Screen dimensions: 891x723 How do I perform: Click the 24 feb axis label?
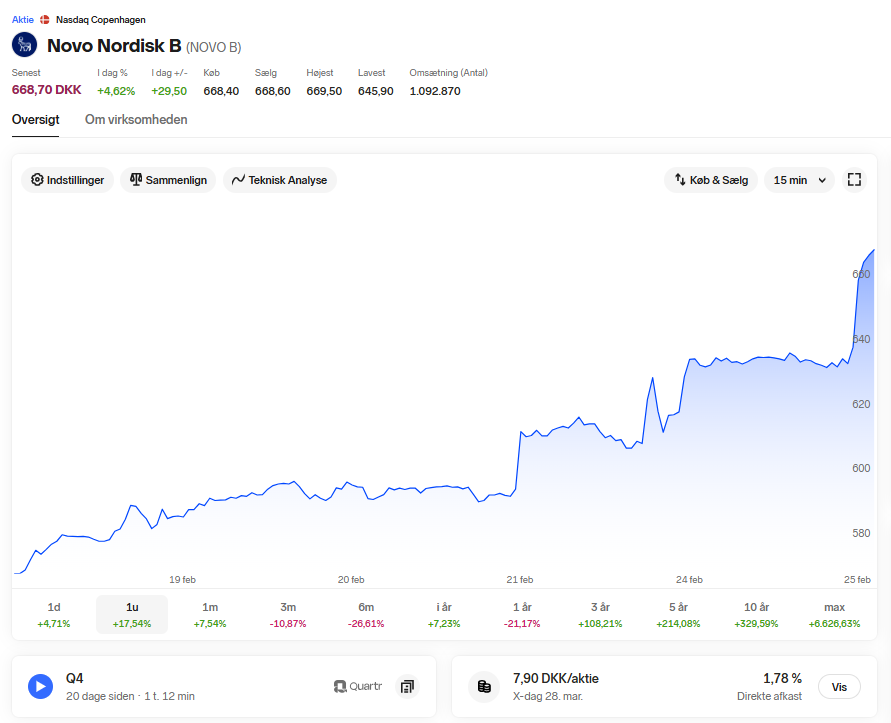tap(689, 580)
